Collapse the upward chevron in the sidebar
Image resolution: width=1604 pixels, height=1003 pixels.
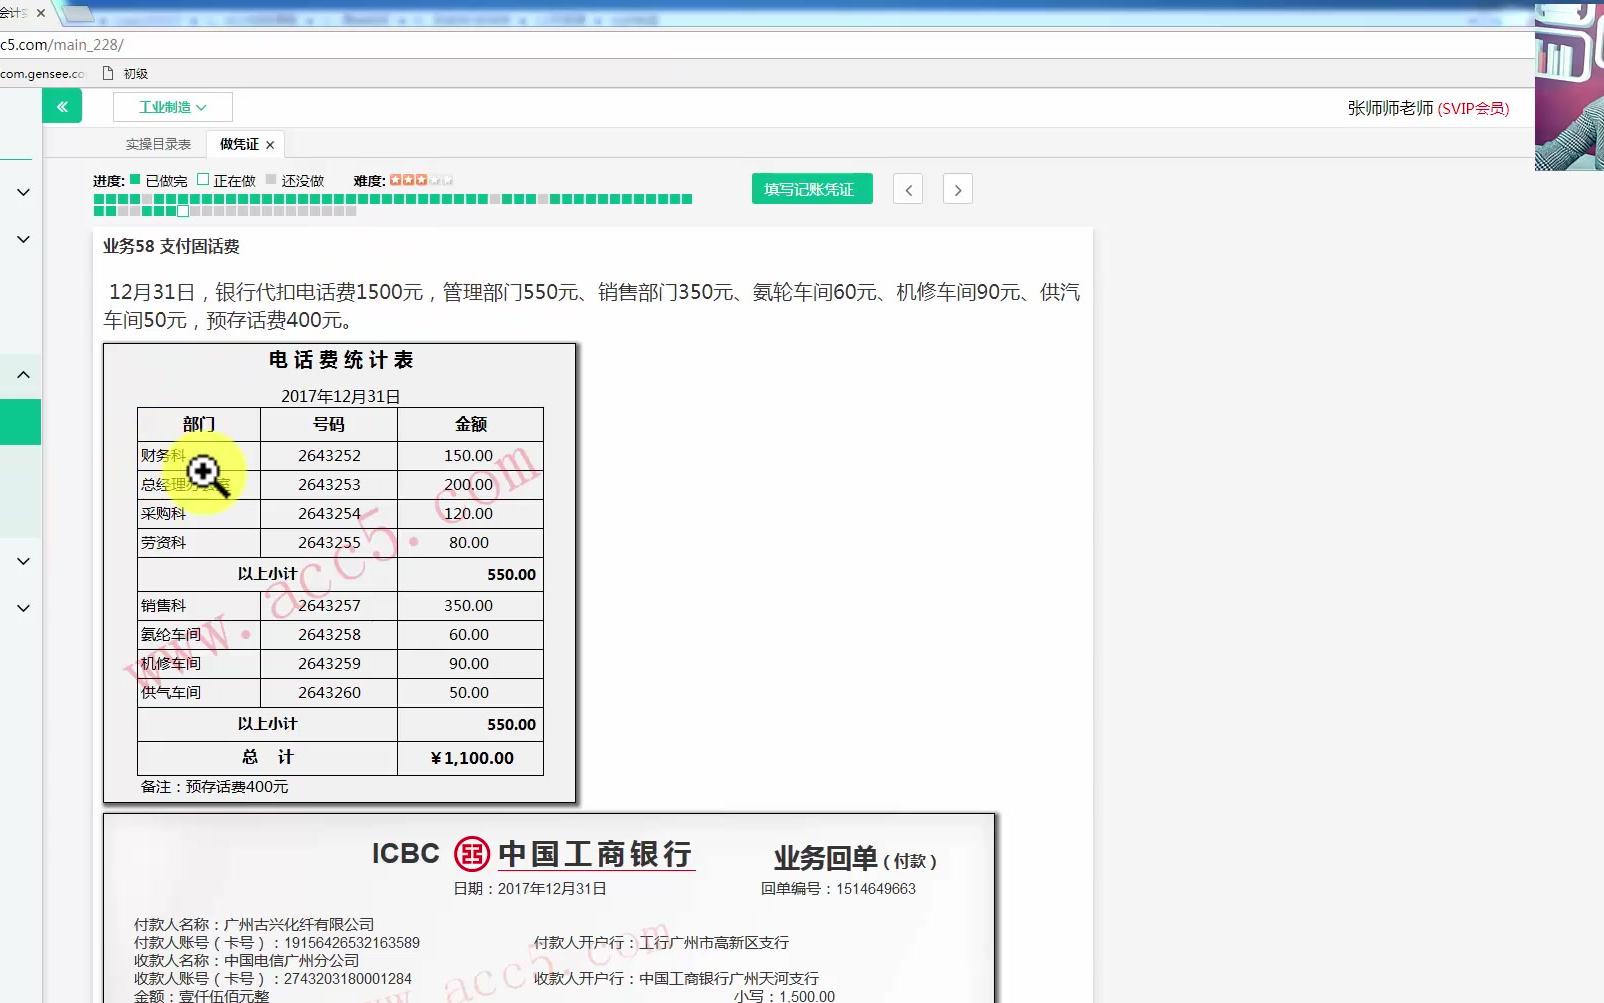(x=22, y=374)
